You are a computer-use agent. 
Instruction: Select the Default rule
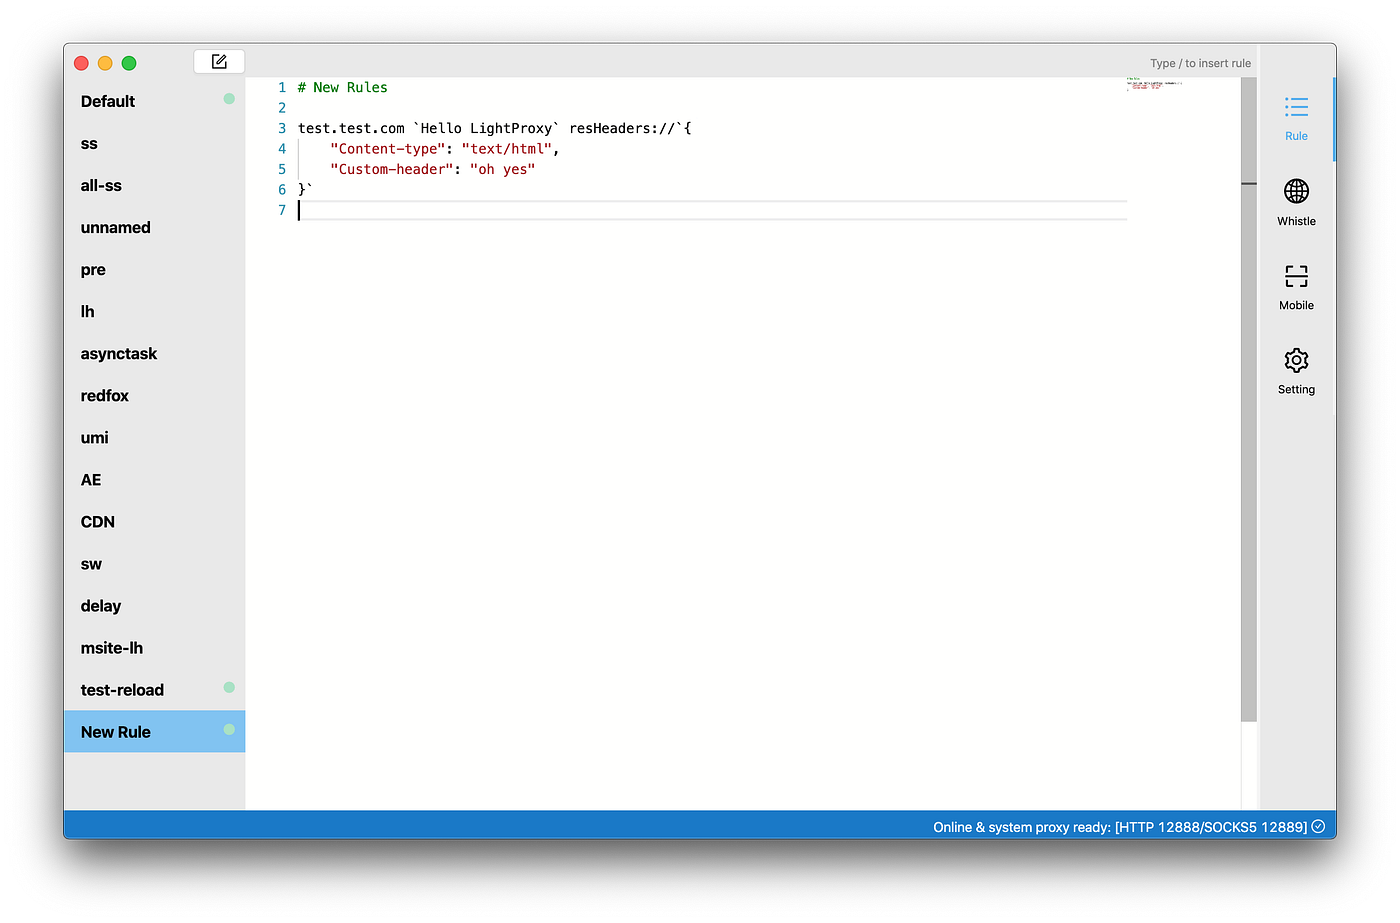tap(107, 101)
